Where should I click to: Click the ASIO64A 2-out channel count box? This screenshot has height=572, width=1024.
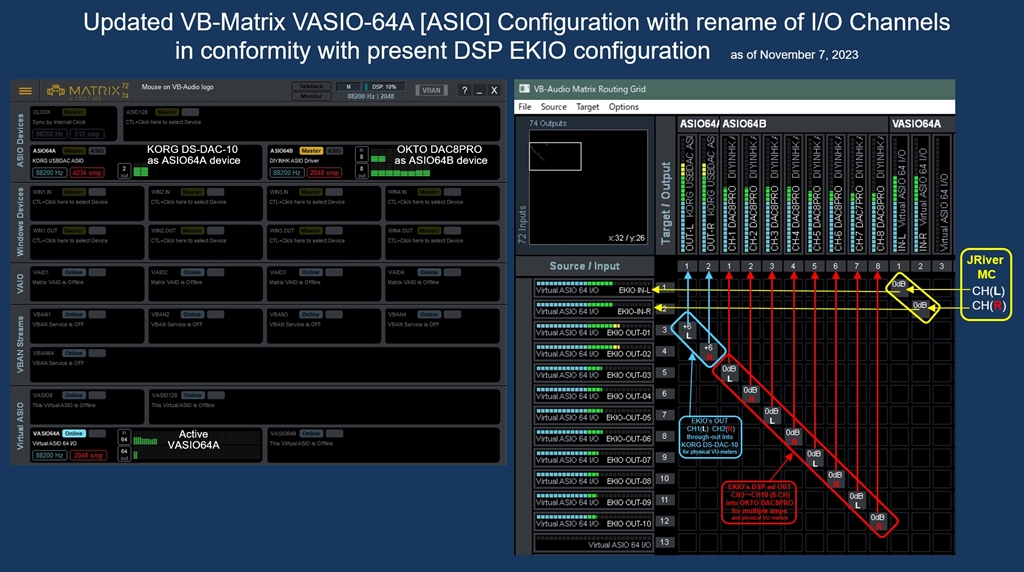[125, 170]
